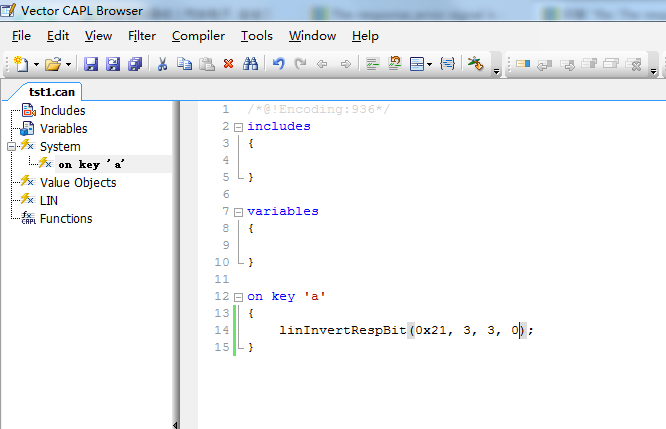Open the Help menu
666x429 pixels.
pos(365,36)
